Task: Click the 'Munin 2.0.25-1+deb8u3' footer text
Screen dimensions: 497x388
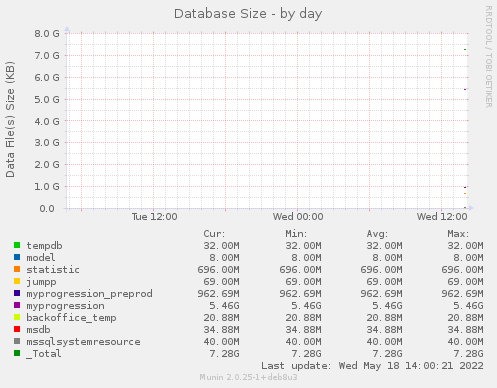Action: click(248, 377)
